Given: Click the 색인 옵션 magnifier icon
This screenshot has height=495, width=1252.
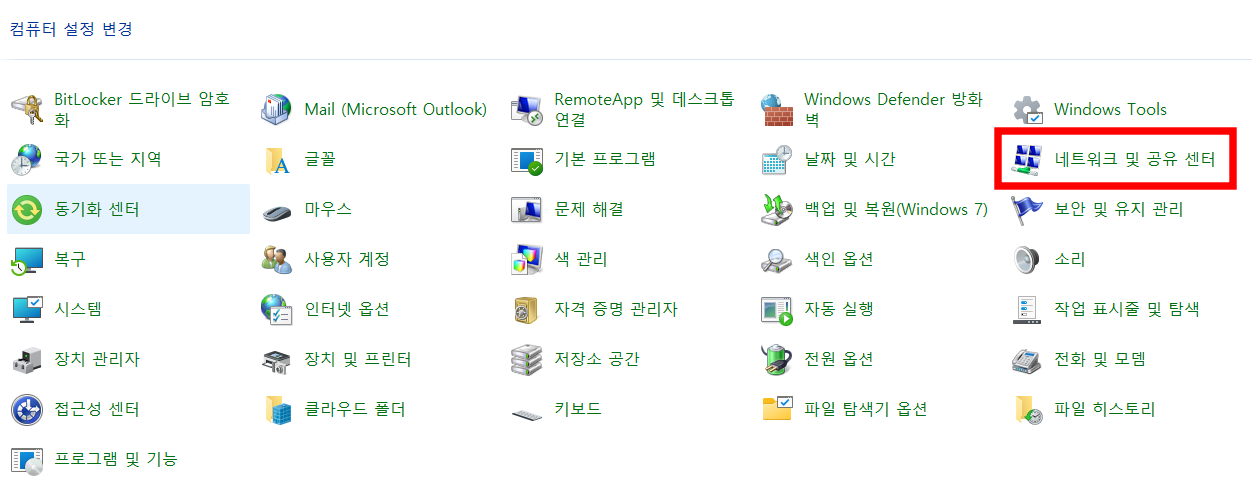Looking at the screenshot, I should click(777, 259).
